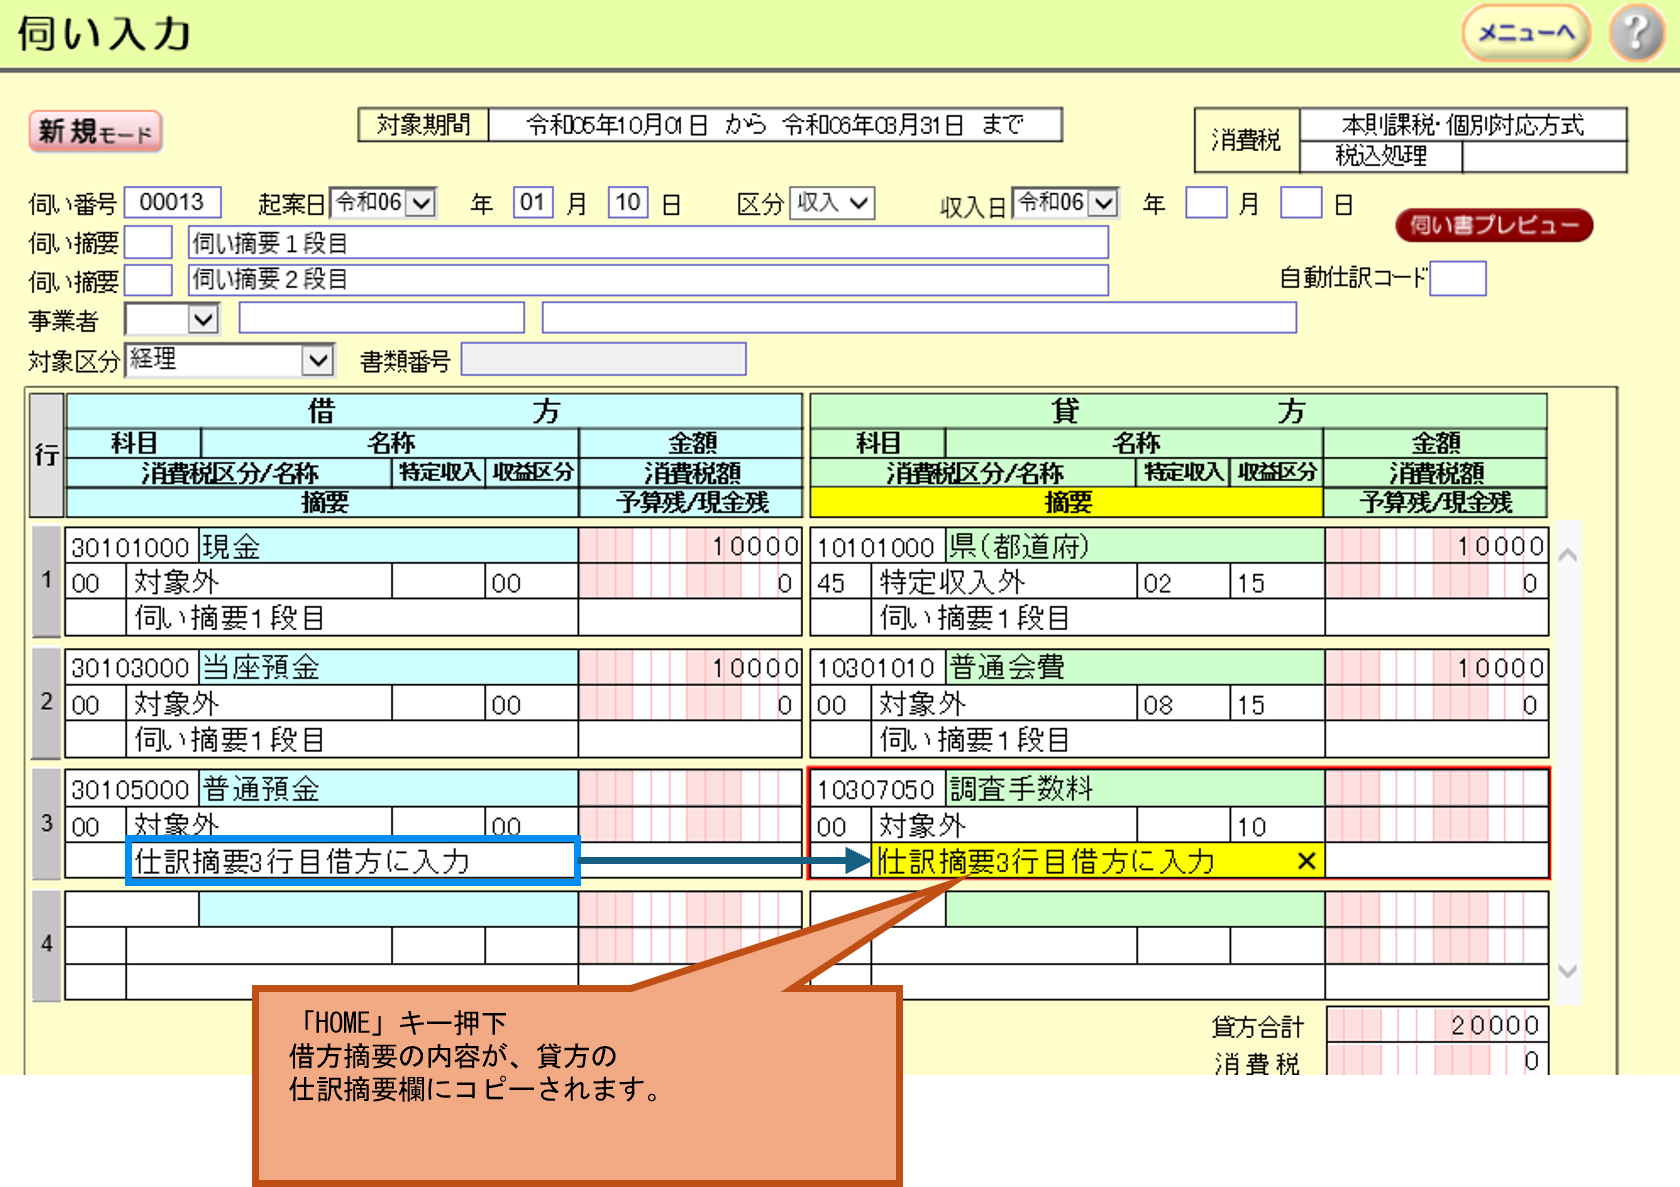Click the 伺い摘要1段目 text field

point(648,243)
